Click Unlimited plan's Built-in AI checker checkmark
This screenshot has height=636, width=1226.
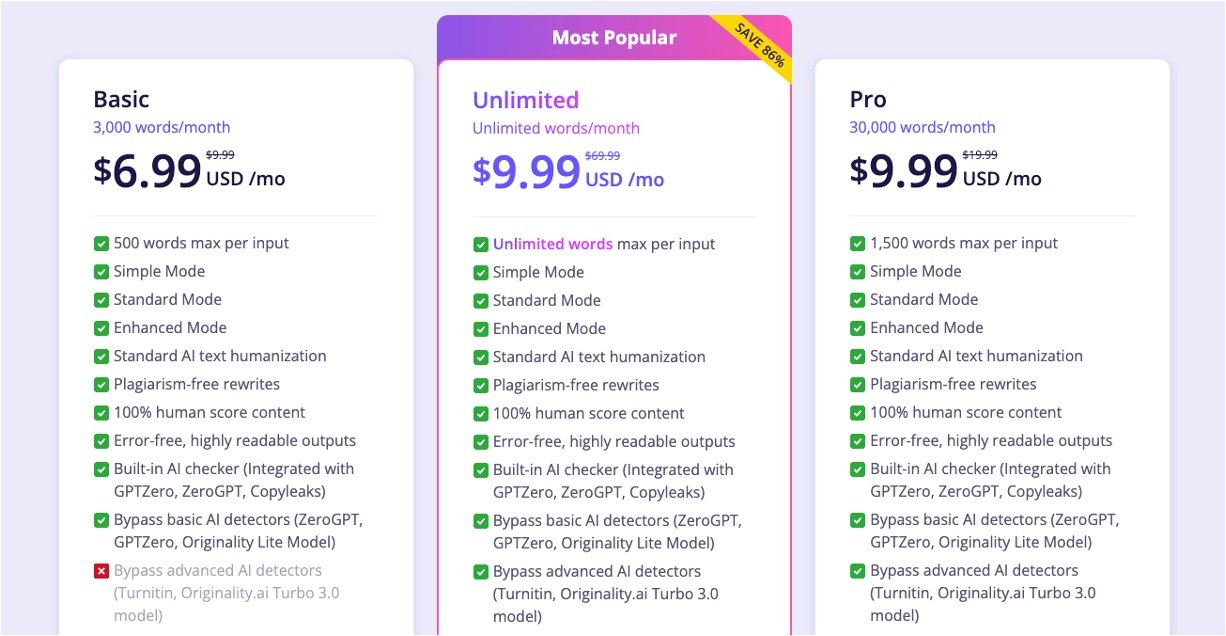pyautogui.click(x=480, y=470)
